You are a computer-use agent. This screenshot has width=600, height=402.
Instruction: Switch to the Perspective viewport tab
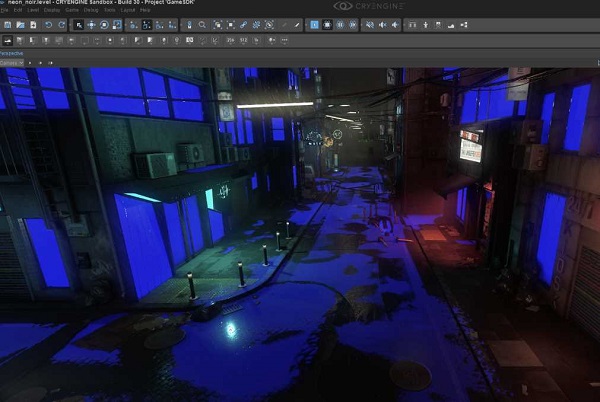tap(11, 54)
